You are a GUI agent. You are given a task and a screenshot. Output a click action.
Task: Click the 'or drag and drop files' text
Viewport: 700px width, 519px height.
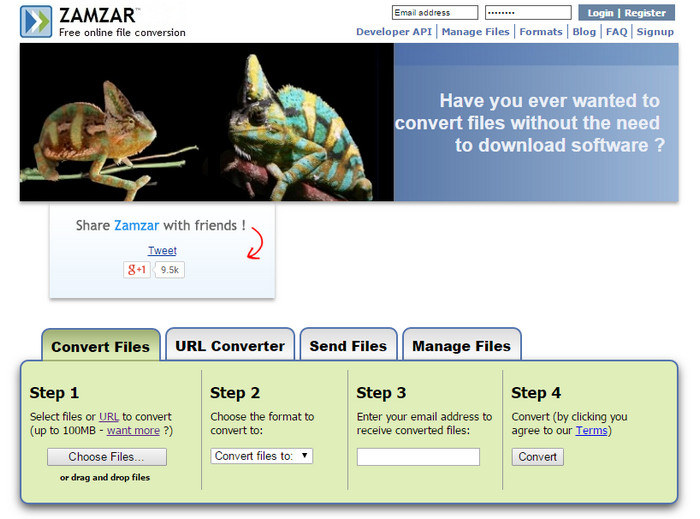pyautogui.click(x=105, y=477)
